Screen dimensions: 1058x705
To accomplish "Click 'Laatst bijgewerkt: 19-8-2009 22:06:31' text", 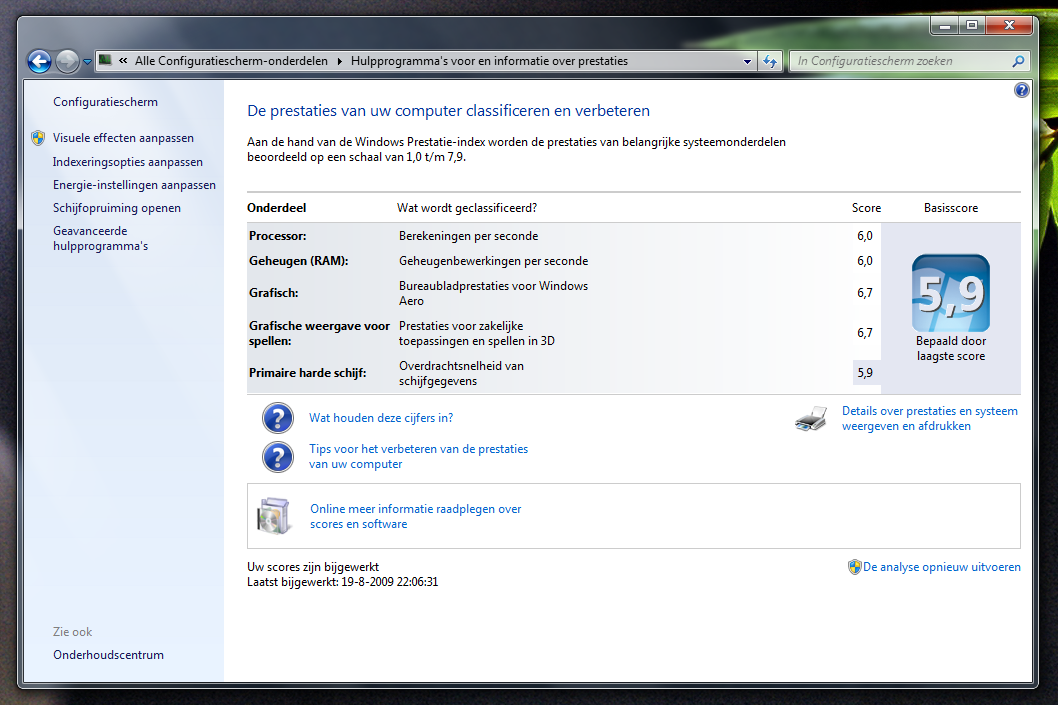I will [342, 582].
